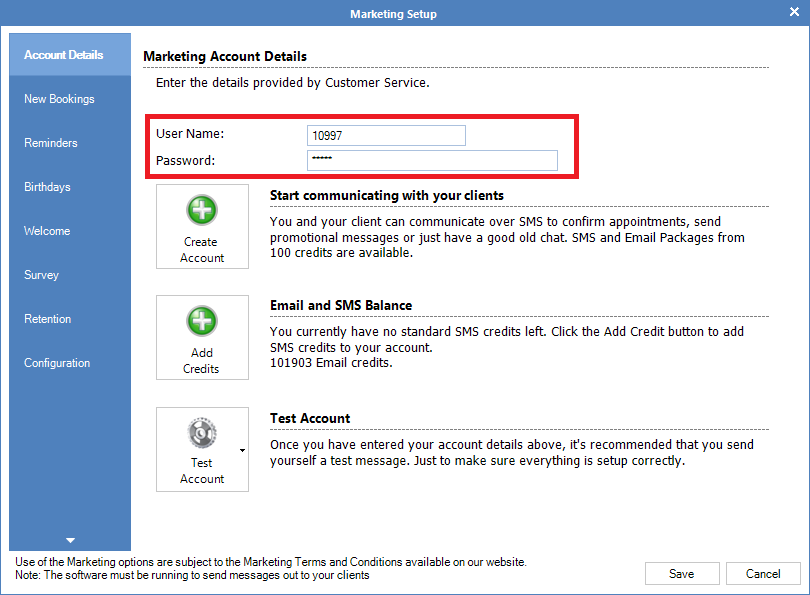Go to the Reminders tab
The width and height of the screenshot is (810, 595).
pyautogui.click(x=51, y=143)
